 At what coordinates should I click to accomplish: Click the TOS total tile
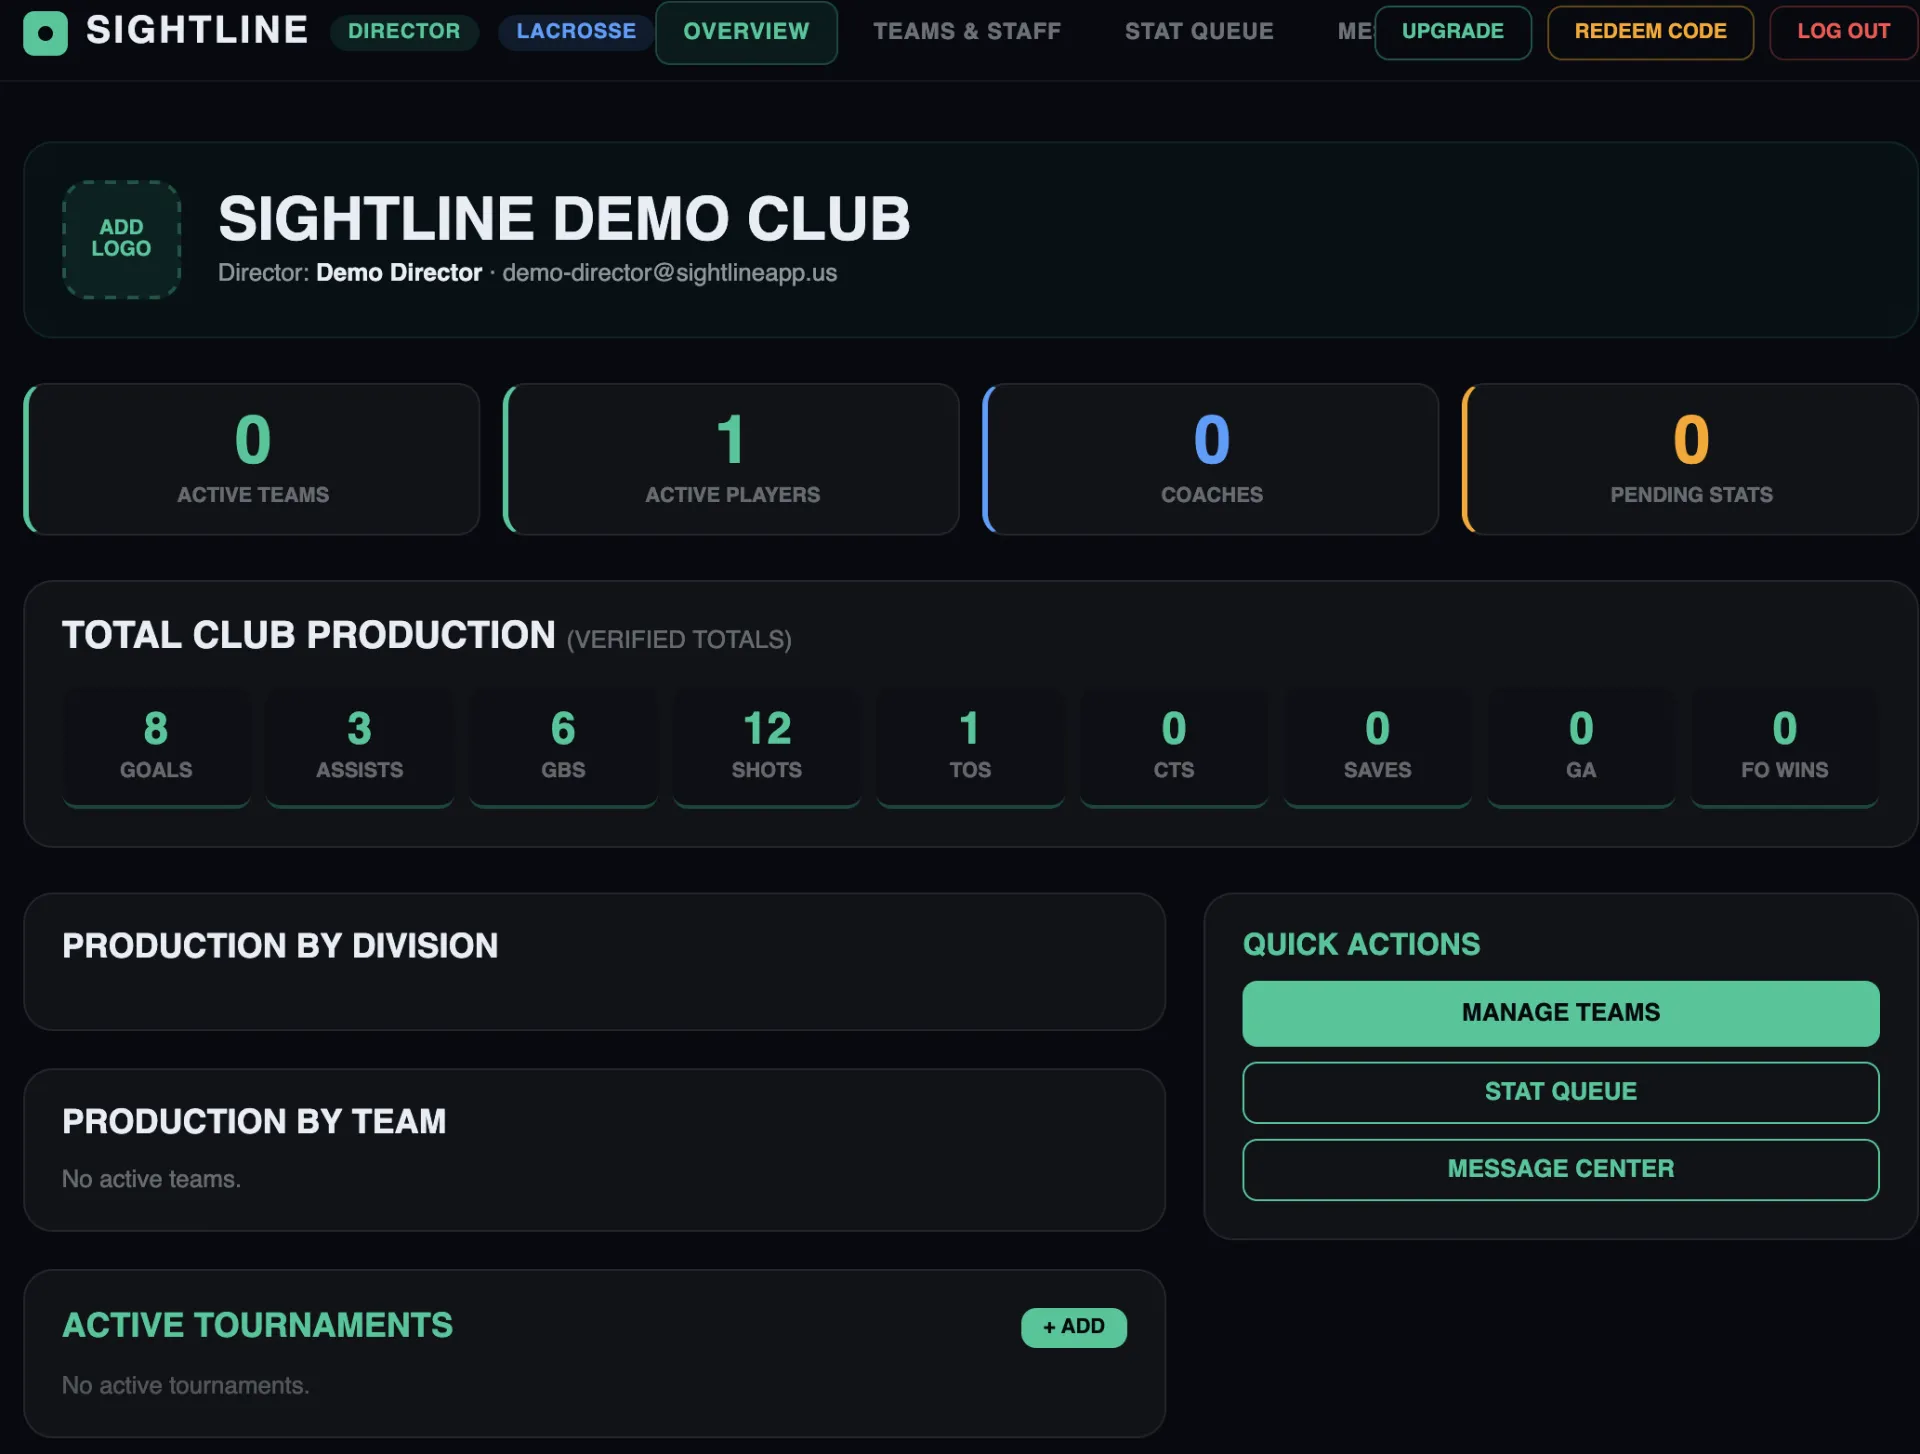[970, 747]
